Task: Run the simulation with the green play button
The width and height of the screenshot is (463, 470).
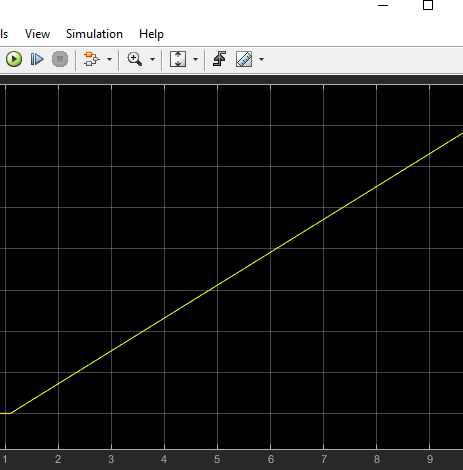Action: point(14,59)
